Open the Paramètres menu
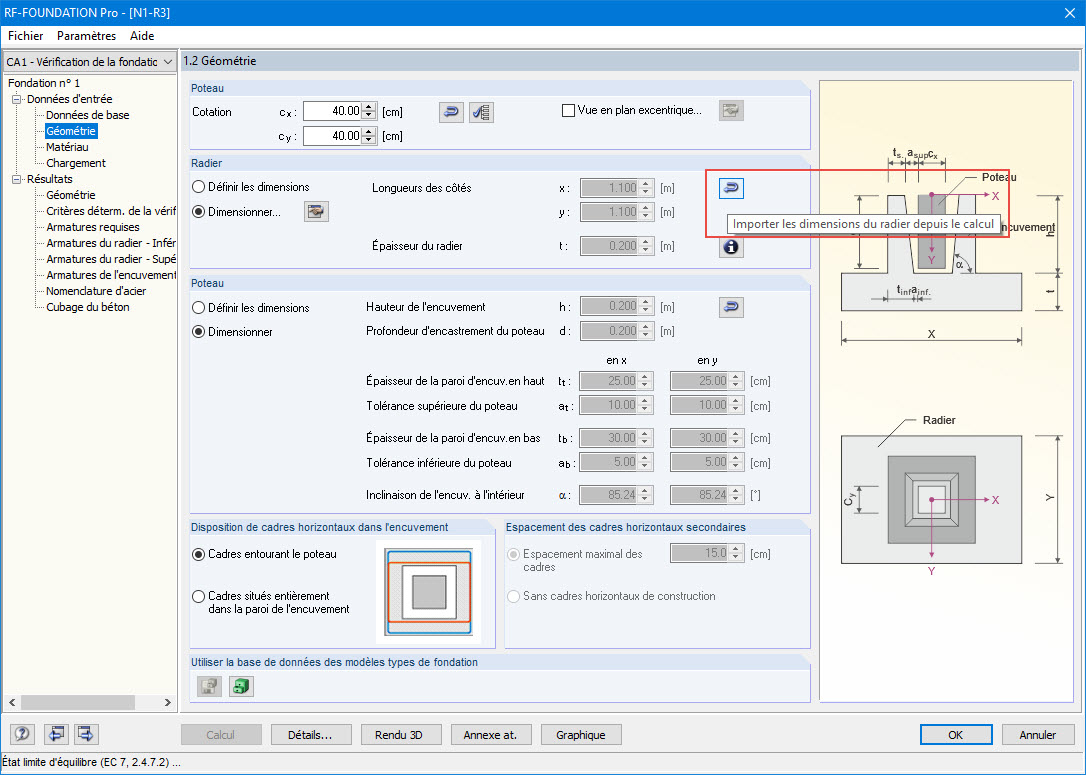 click(x=87, y=36)
